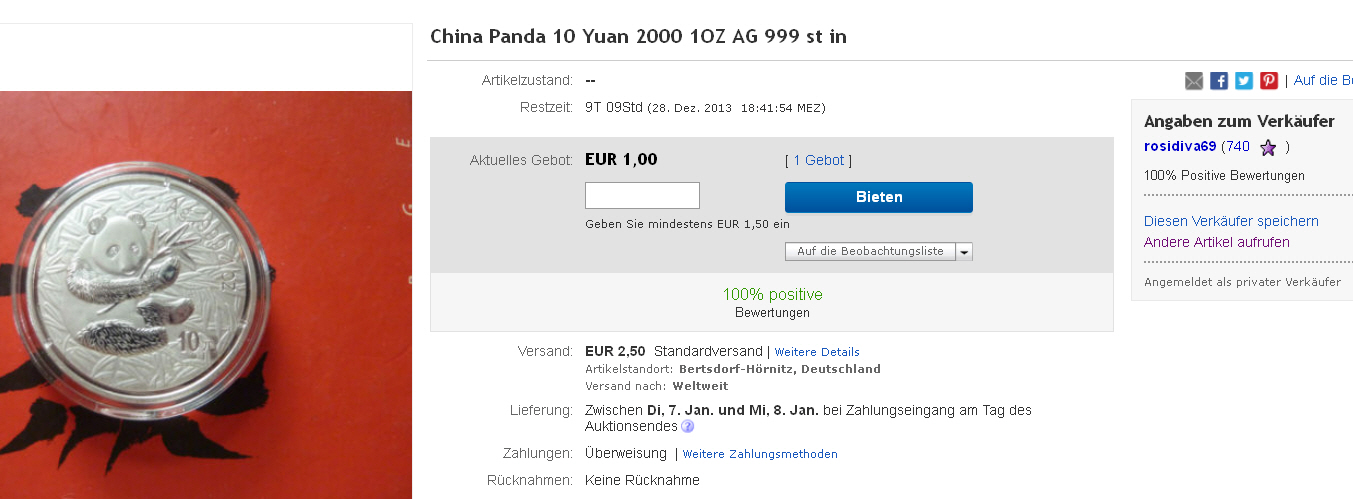Share listing on Facebook
This screenshot has height=499, width=1353.
pos(1219,81)
